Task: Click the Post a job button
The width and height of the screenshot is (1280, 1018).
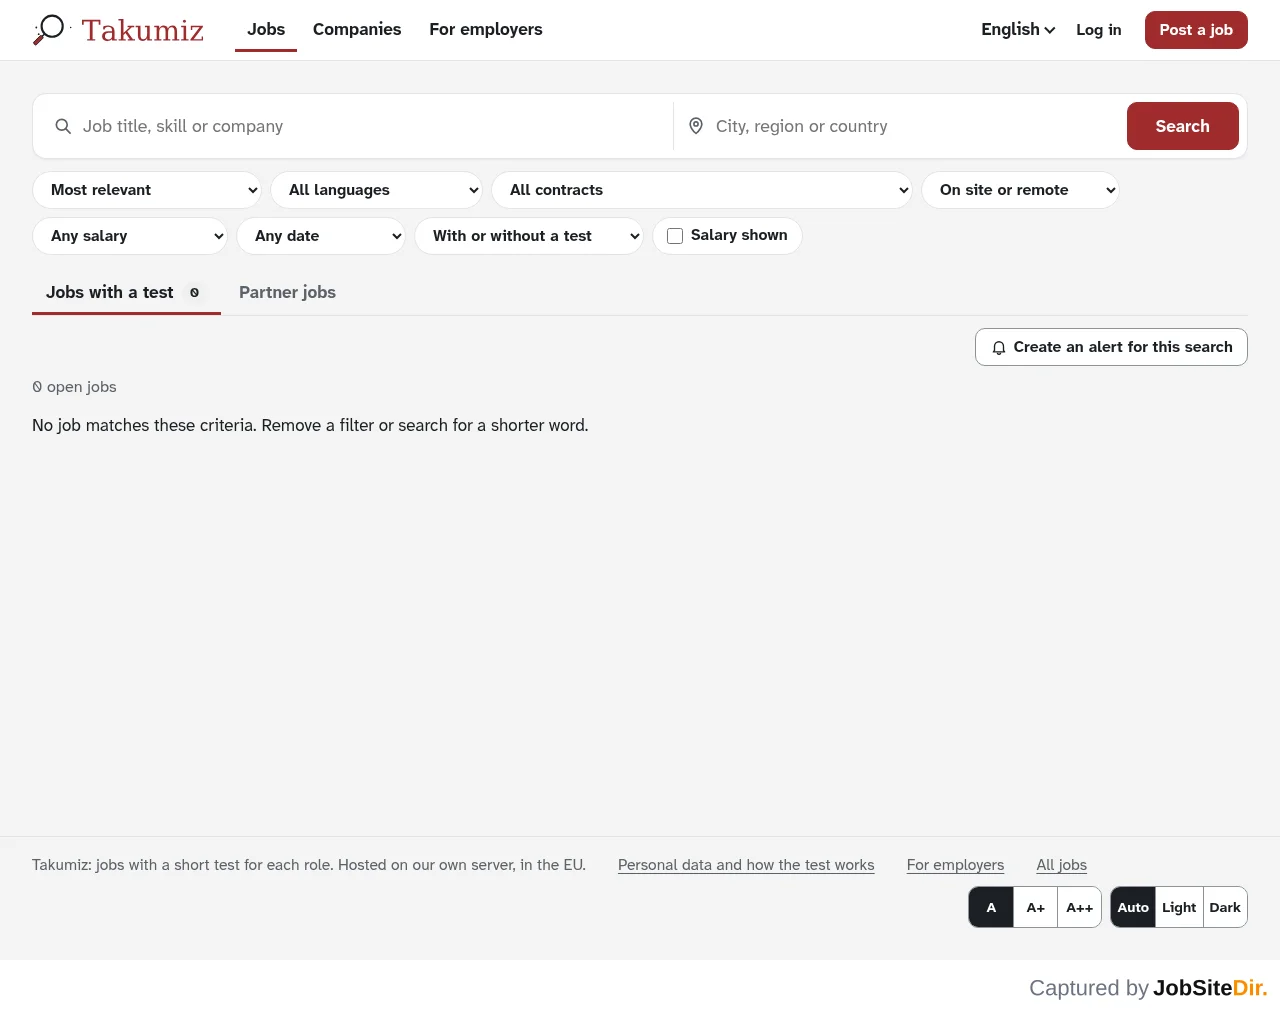Action: click(1196, 30)
